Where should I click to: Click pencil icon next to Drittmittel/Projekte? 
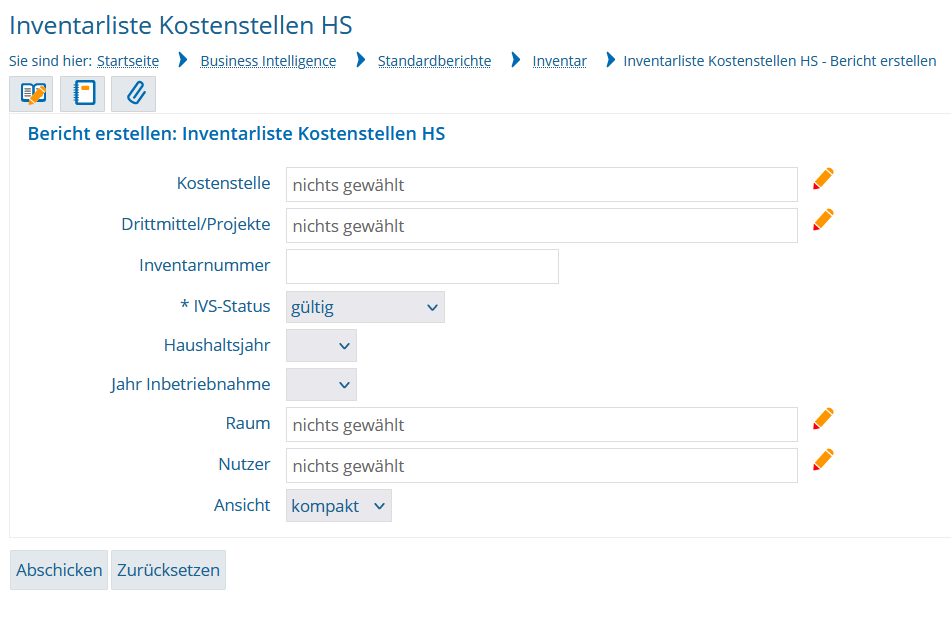click(x=823, y=220)
